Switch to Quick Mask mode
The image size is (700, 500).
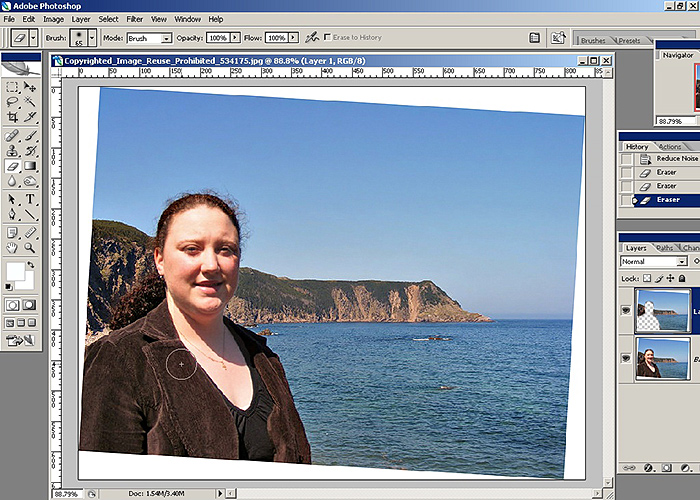coord(29,305)
